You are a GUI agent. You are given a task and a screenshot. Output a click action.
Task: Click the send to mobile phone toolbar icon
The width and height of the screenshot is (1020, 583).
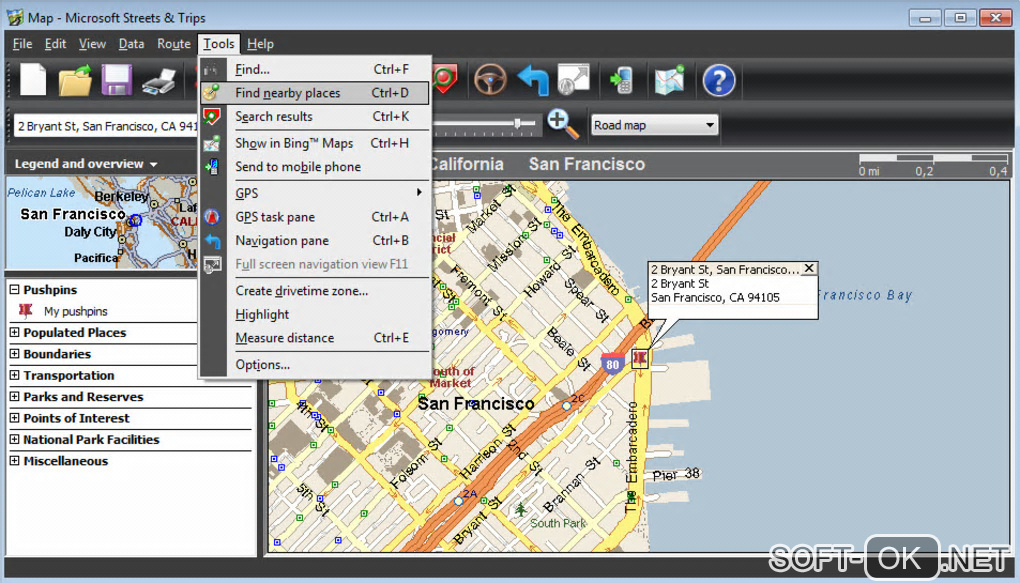pyautogui.click(x=621, y=80)
